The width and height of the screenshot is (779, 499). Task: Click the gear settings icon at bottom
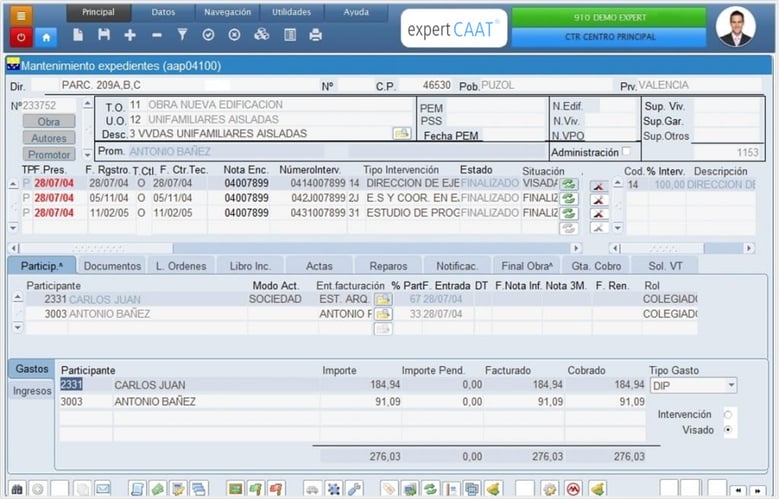pos(549,490)
